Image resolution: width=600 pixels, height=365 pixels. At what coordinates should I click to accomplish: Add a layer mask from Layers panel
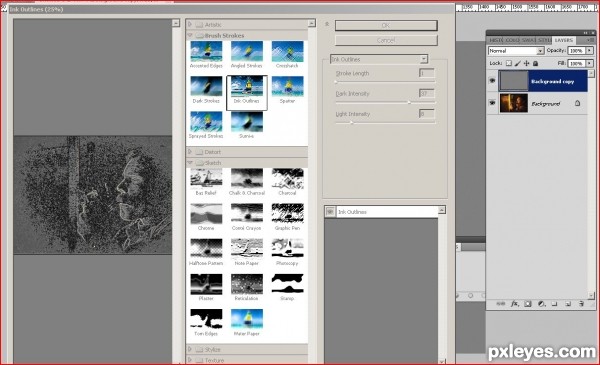(x=528, y=304)
